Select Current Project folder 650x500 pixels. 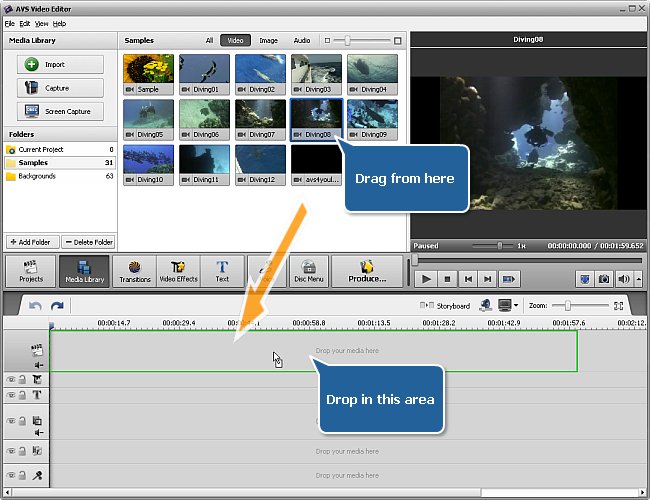pyautogui.click(x=60, y=149)
